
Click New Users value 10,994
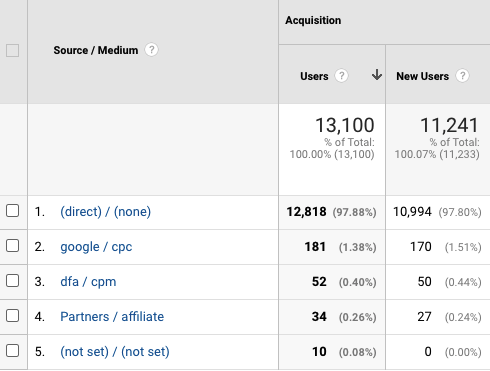click(412, 212)
